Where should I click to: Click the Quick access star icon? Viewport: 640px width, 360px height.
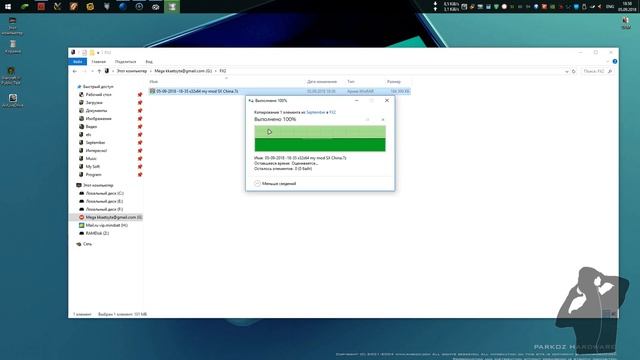coord(79,87)
